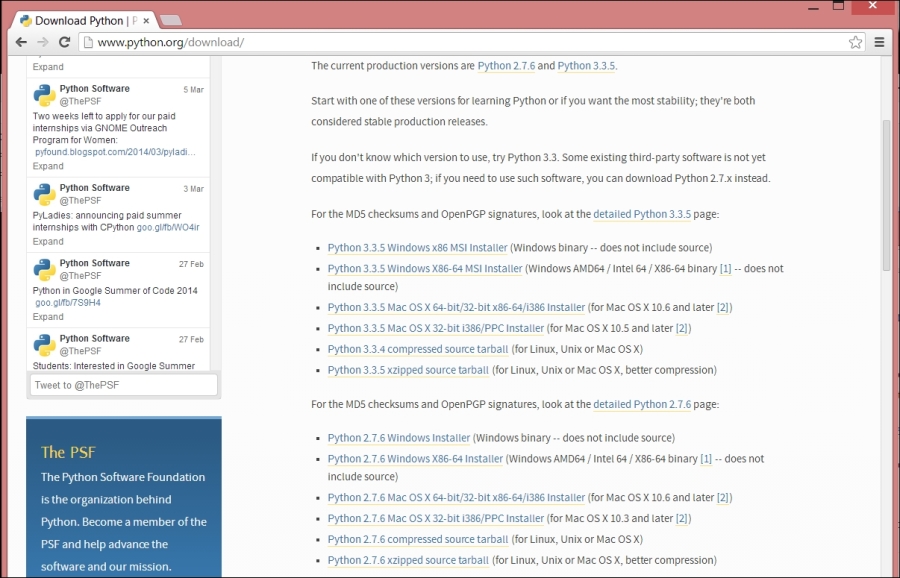Viewport: 900px width, 578px height.
Task: Click the address bar URL field
Action: [471, 42]
